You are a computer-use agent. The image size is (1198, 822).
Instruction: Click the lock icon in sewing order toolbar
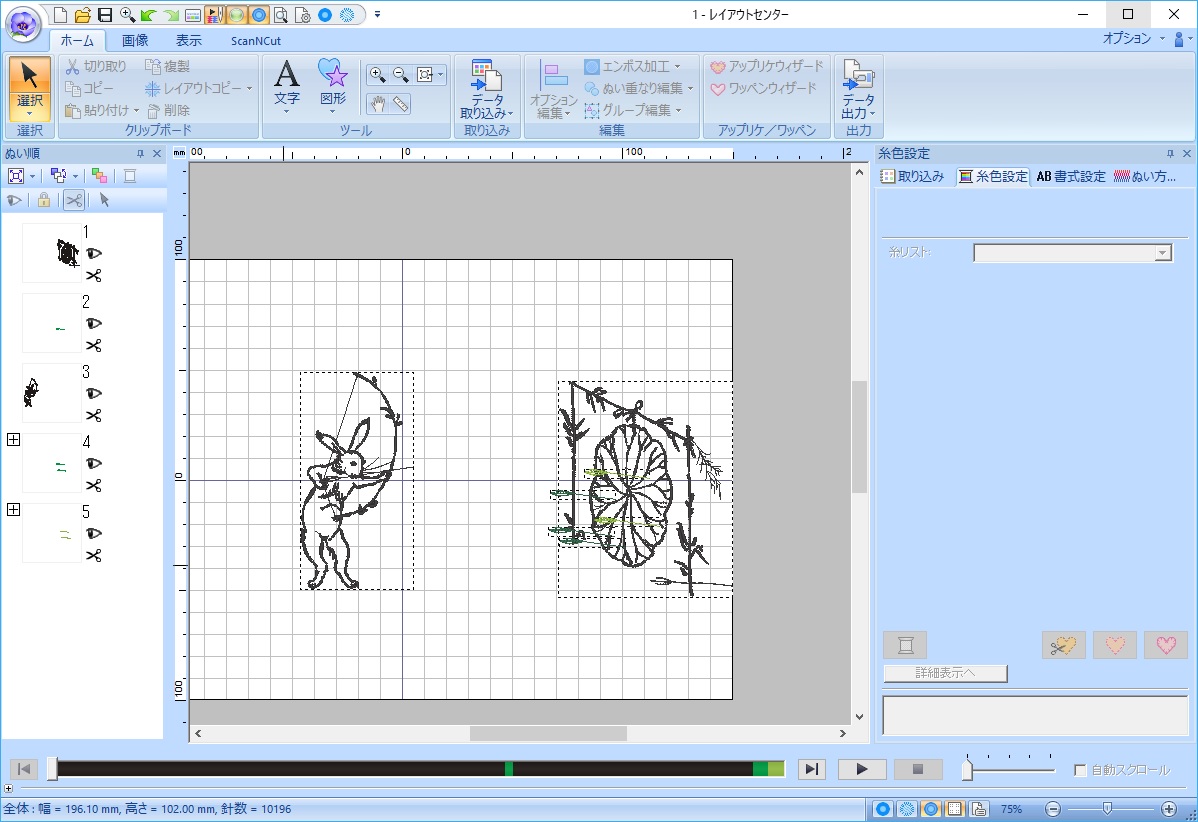pos(44,200)
